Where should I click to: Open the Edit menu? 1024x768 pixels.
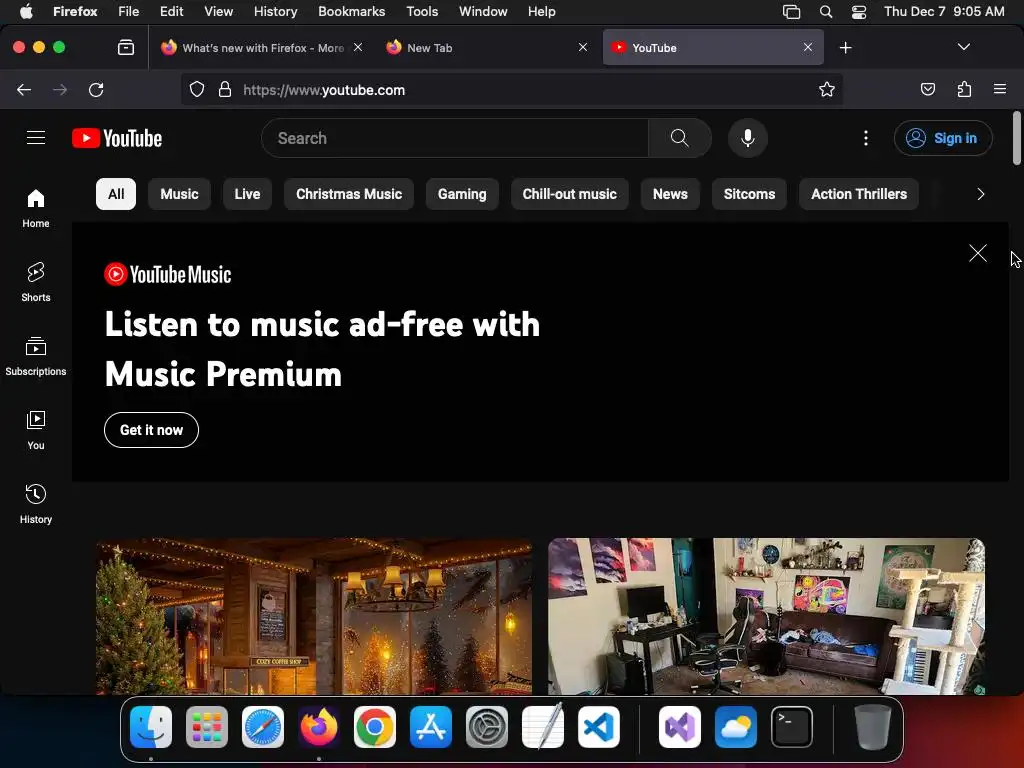(171, 11)
